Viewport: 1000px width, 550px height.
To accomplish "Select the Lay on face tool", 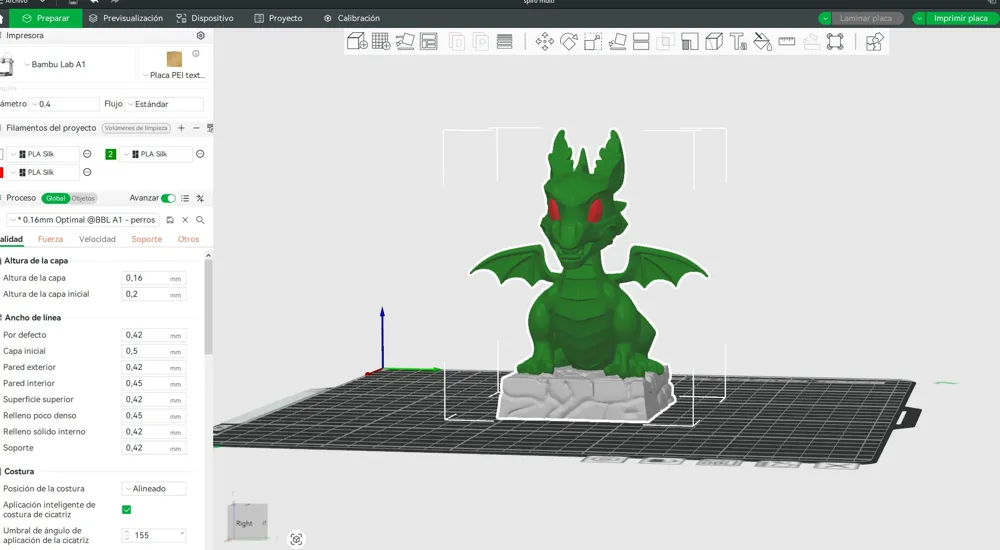I will (x=617, y=42).
